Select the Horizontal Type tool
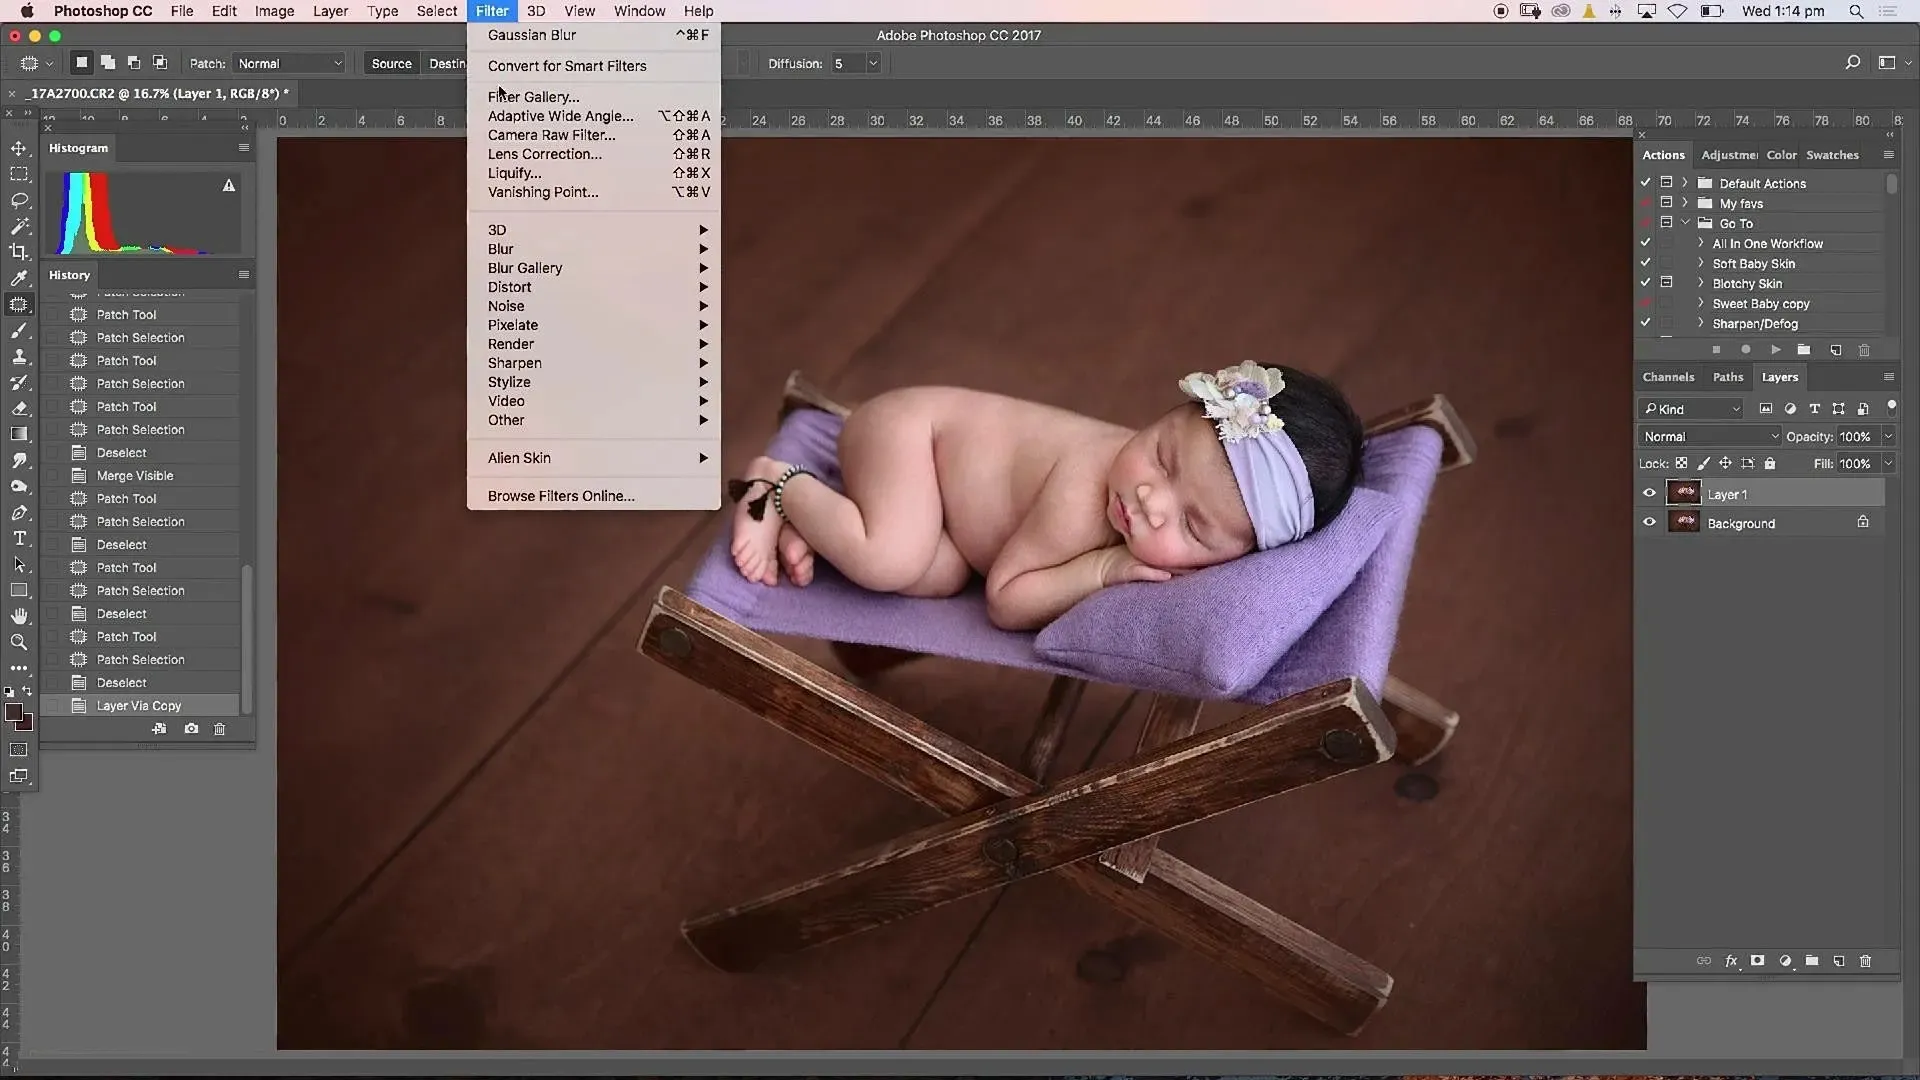Image resolution: width=1920 pixels, height=1080 pixels. [x=19, y=538]
